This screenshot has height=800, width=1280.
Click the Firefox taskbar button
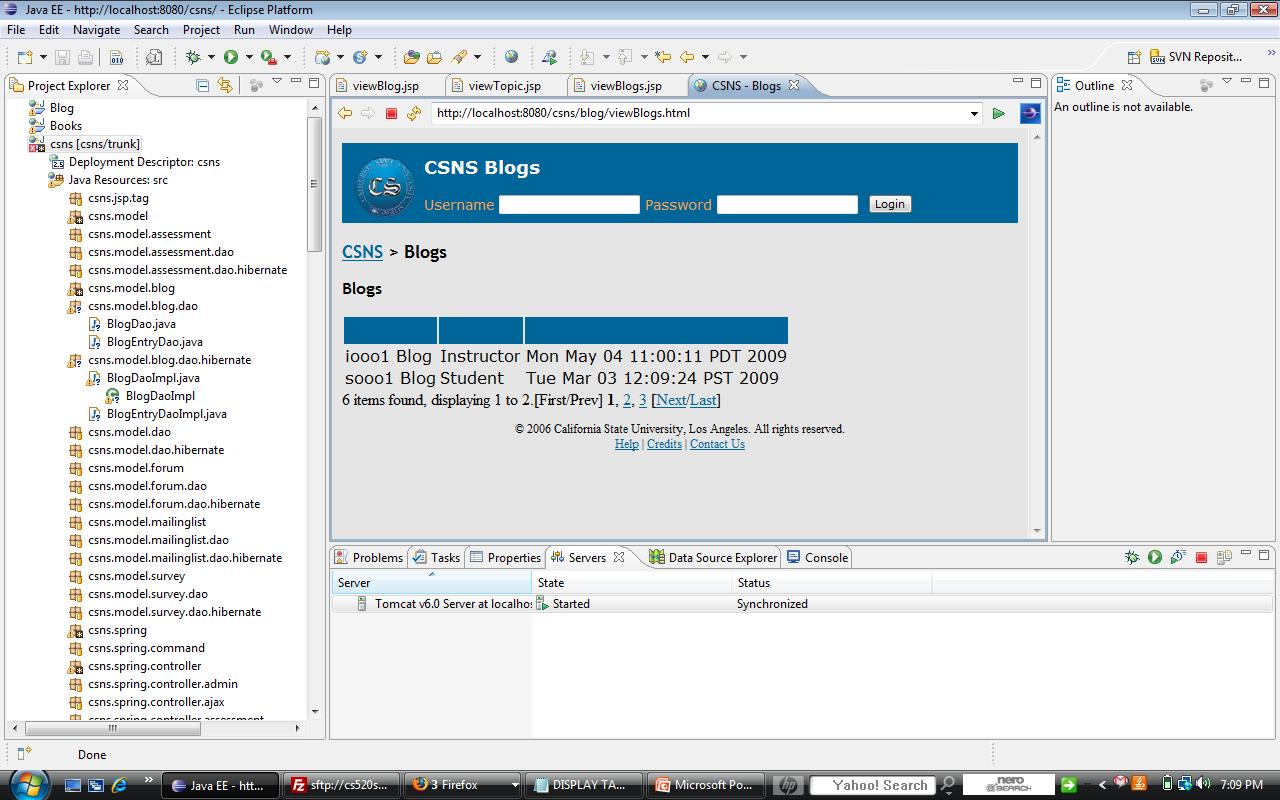click(459, 785)
